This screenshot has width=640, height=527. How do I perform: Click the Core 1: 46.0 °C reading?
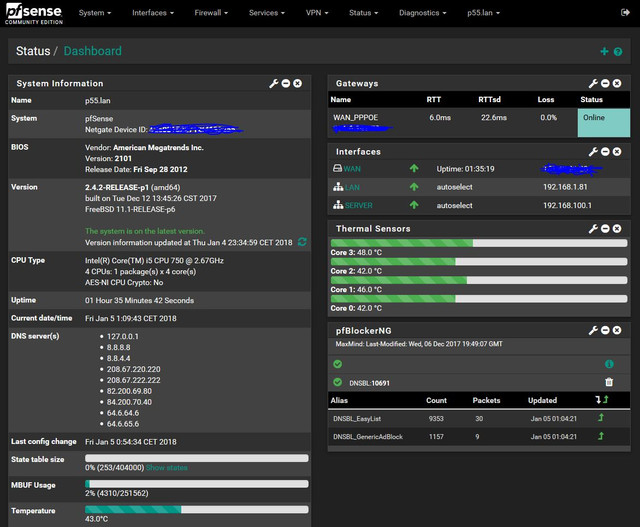[356, 289]
